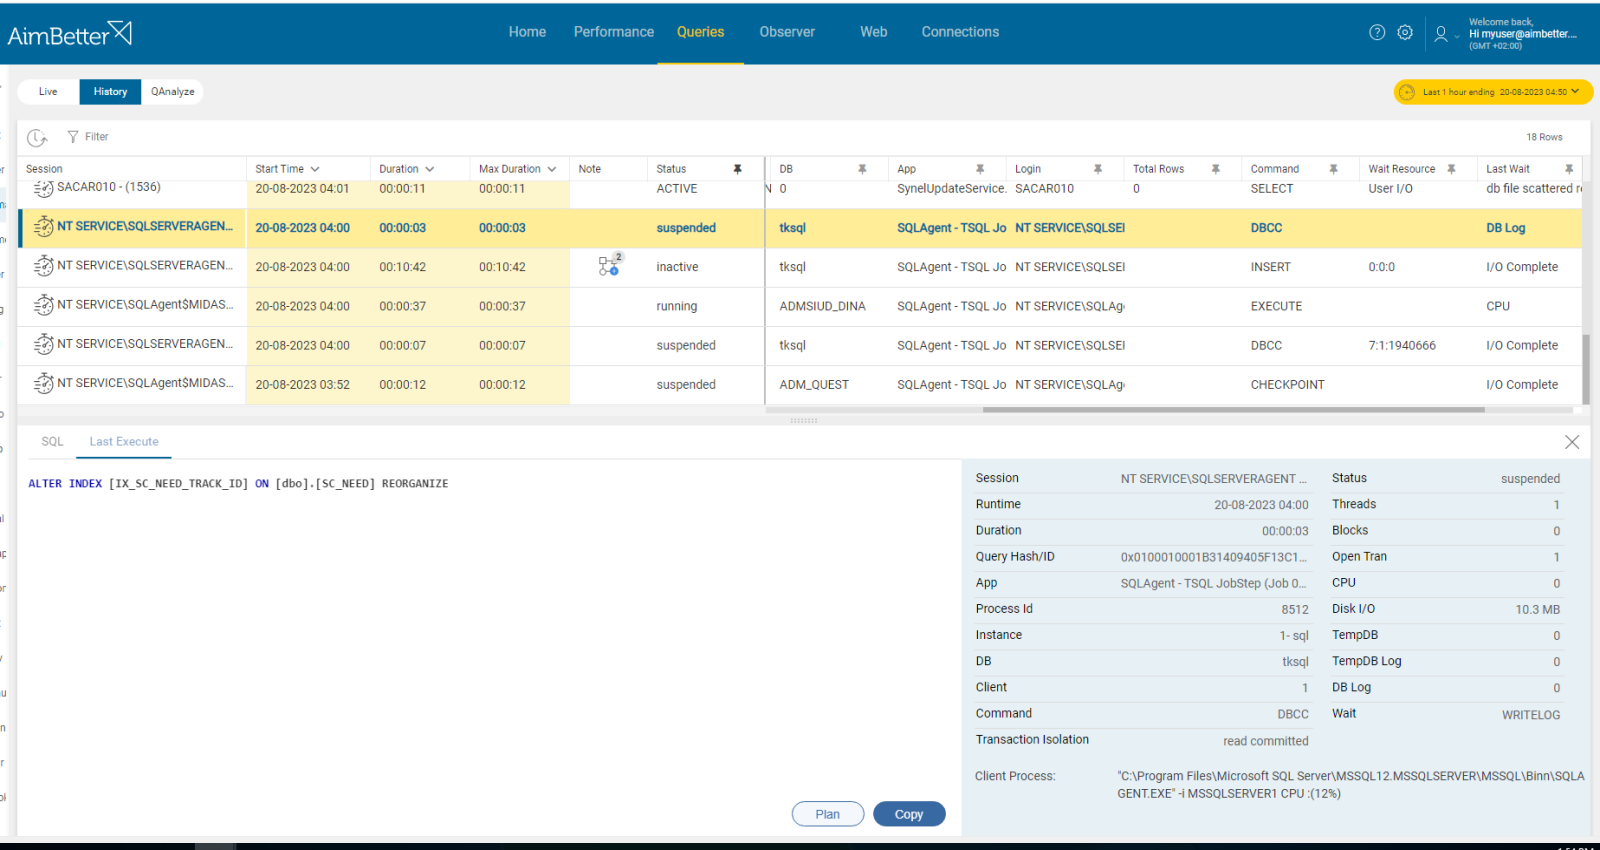The image size is (1600, 850).
Task: Open the Web menu
Action: click(x=874, y=32)
